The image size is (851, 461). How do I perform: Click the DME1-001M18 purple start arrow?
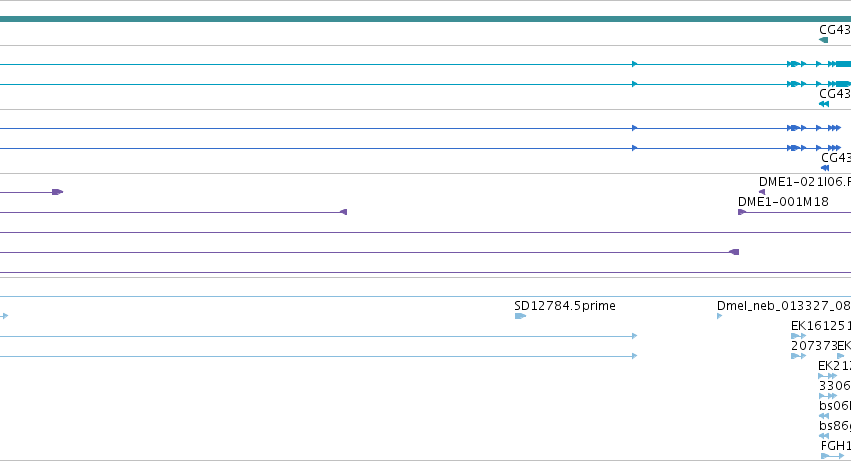742,212
